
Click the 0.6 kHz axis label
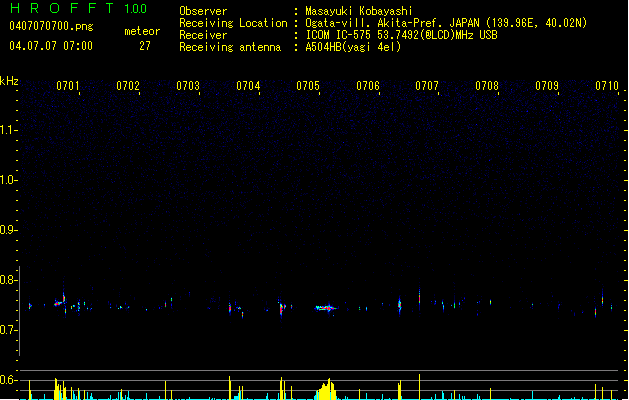point(8,380)
